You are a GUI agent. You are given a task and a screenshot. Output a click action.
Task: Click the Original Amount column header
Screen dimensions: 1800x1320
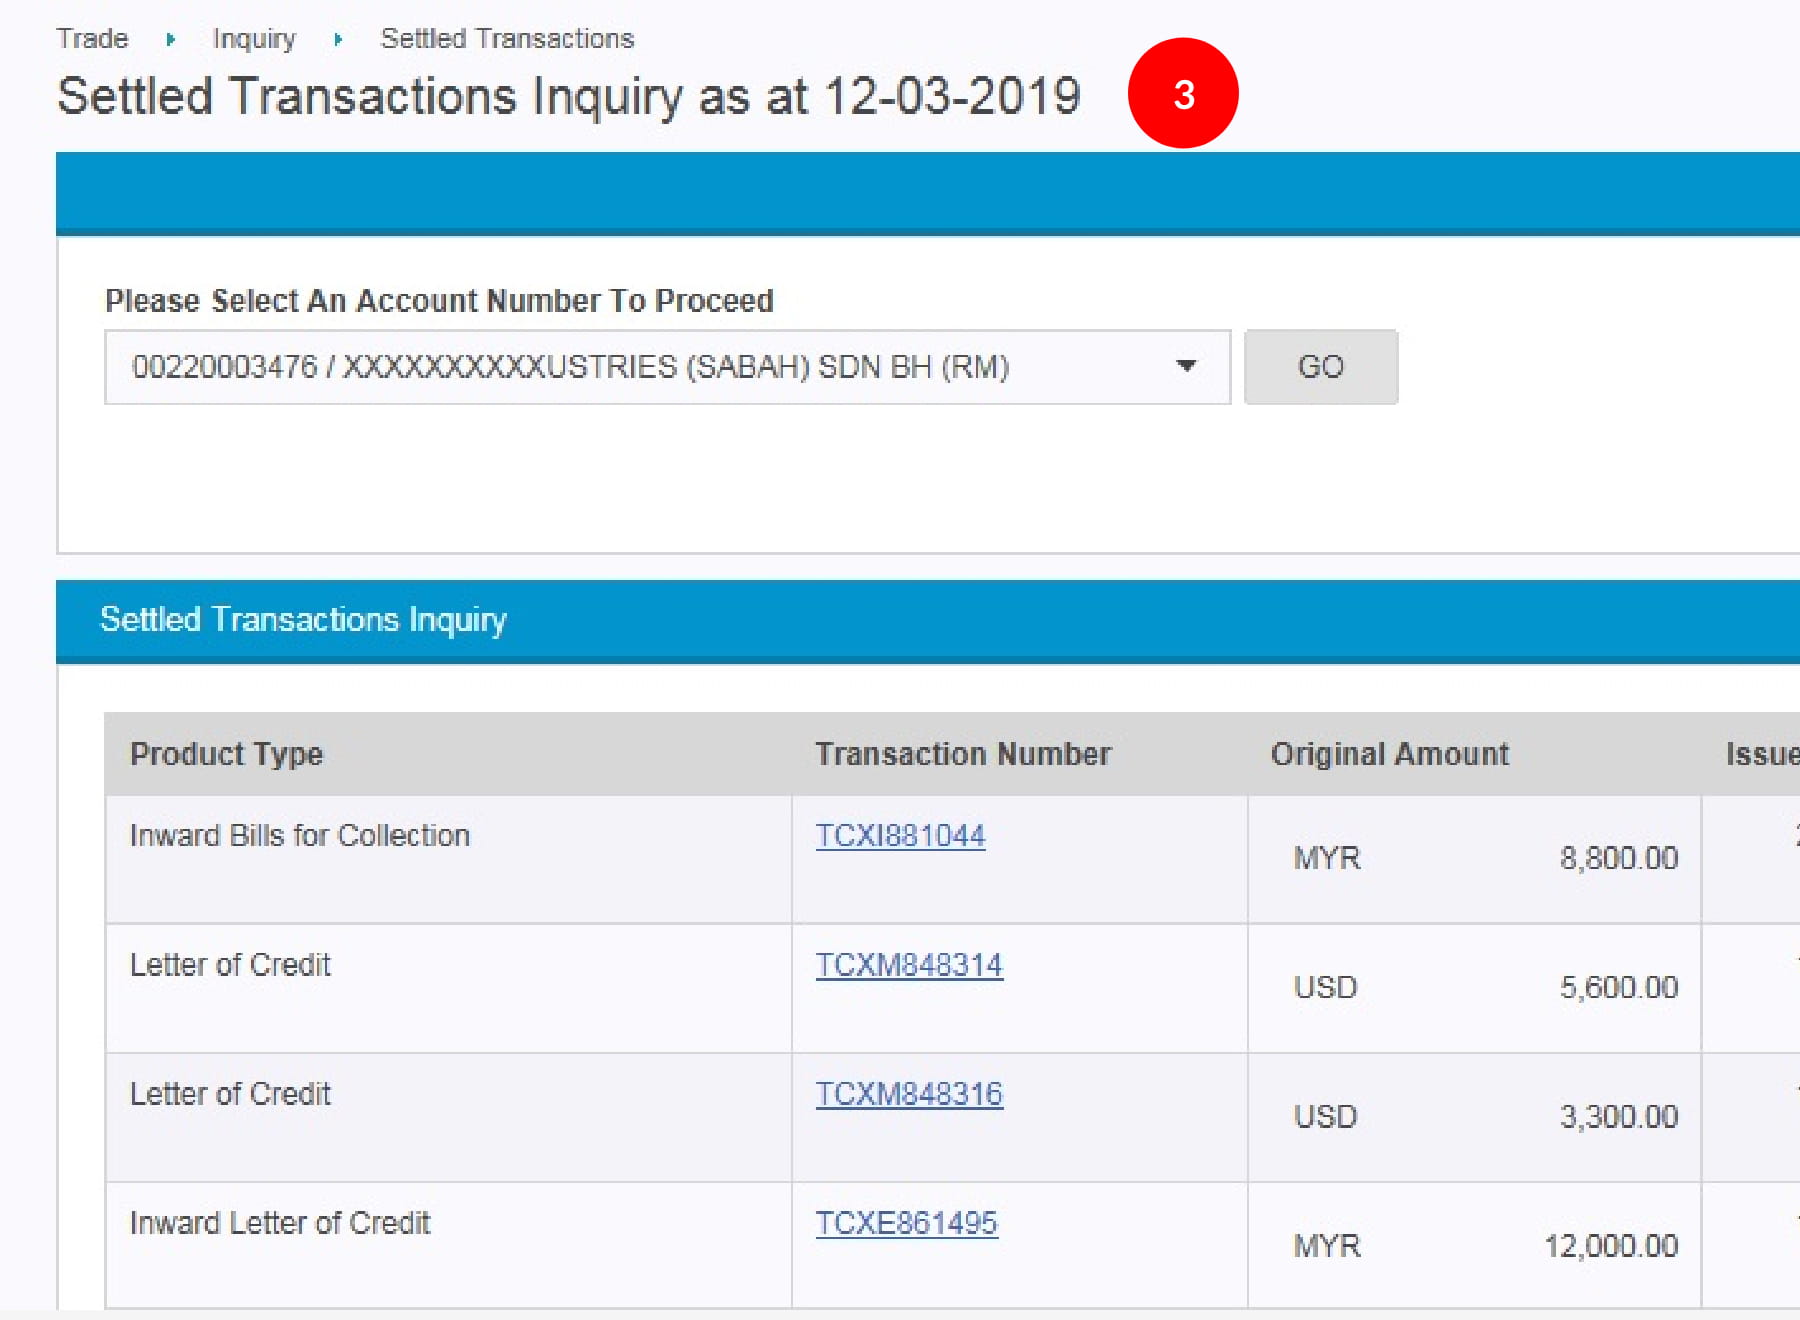coord(1389,754)
